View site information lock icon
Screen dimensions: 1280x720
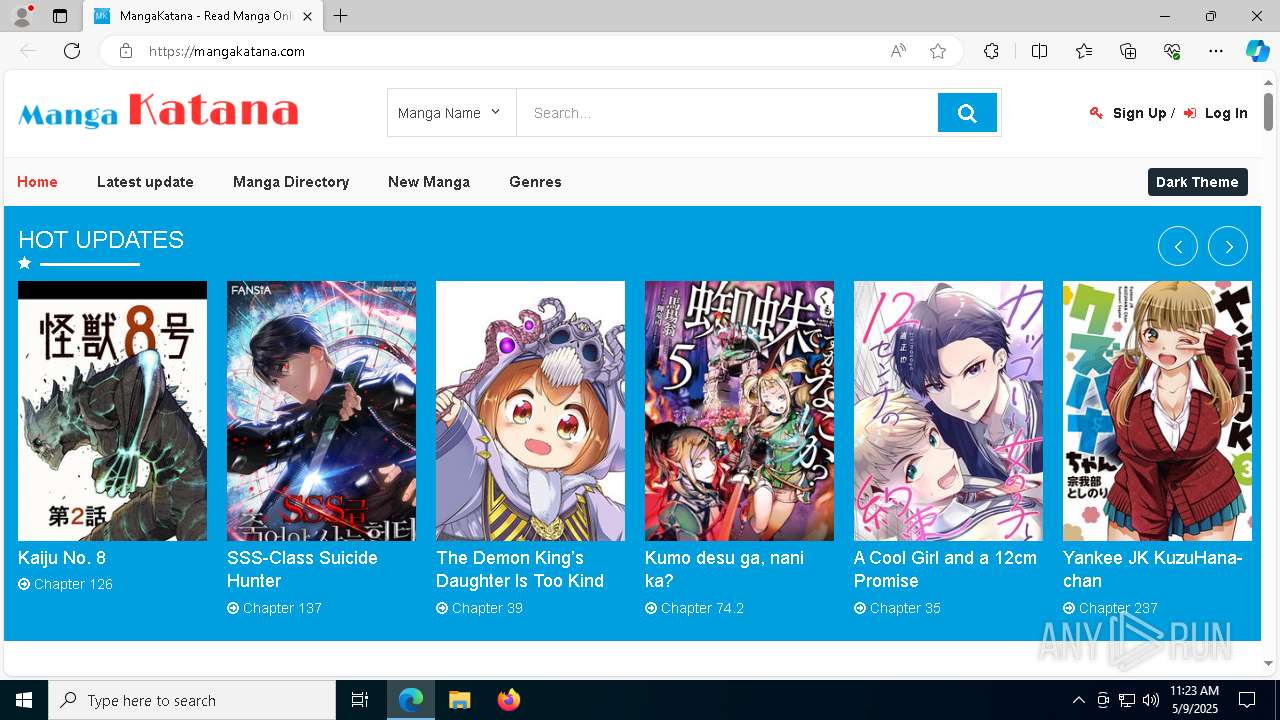pos(125,51)
